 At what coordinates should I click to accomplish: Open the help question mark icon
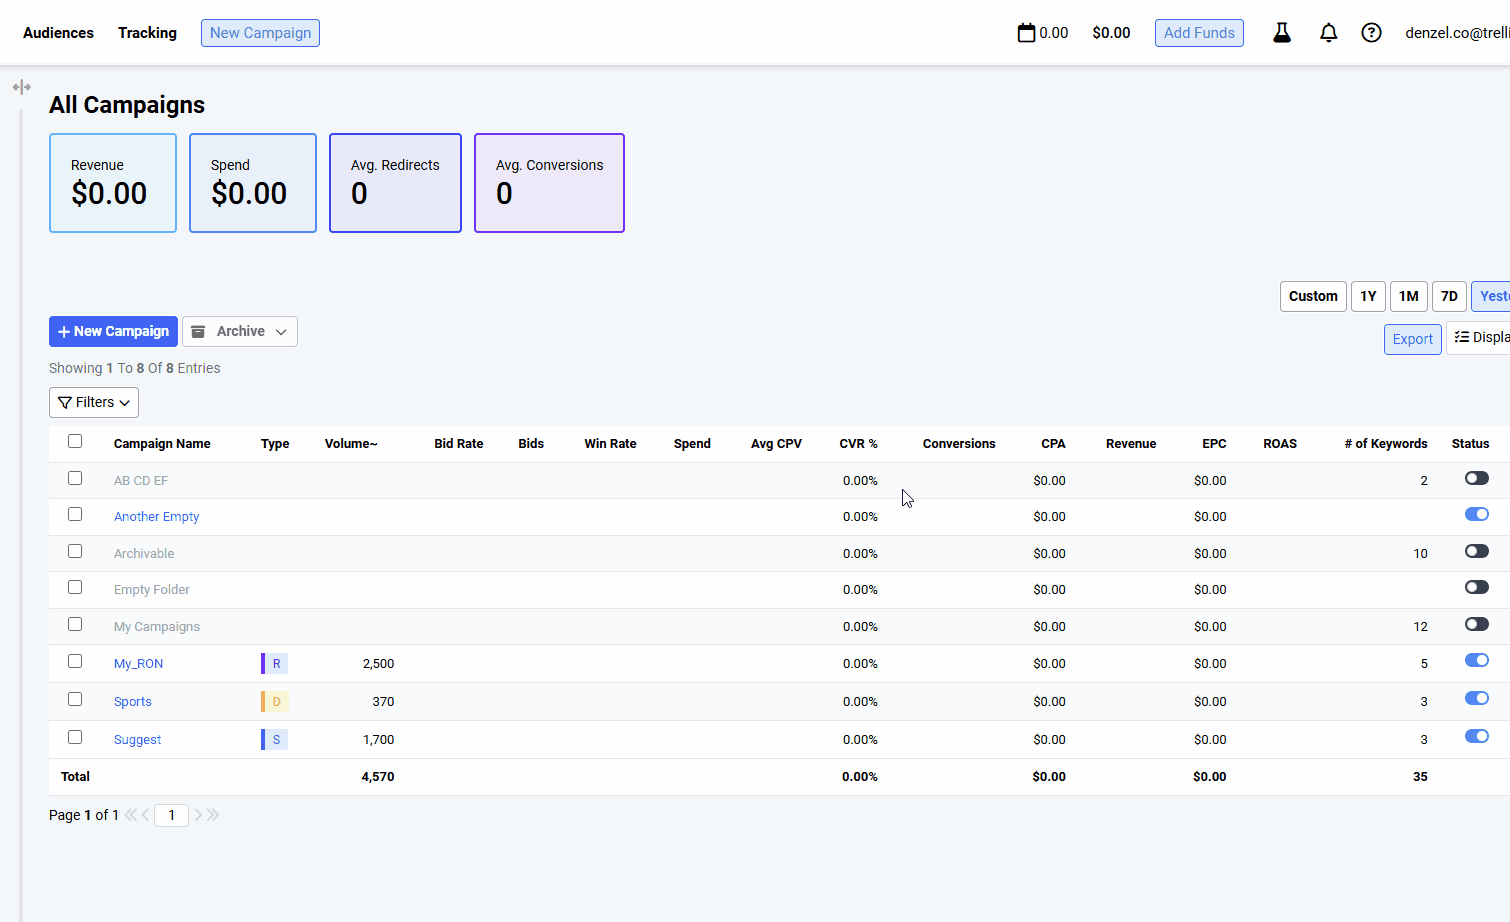pyautogui.click(x=1371, y=33)
